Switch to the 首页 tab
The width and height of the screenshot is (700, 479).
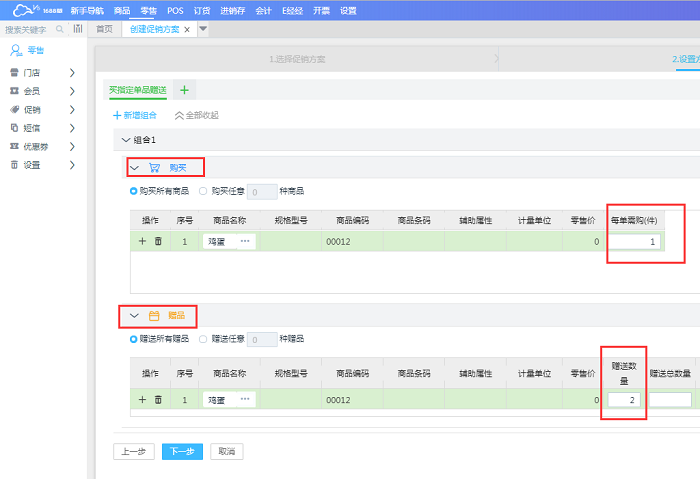point(104,29)
